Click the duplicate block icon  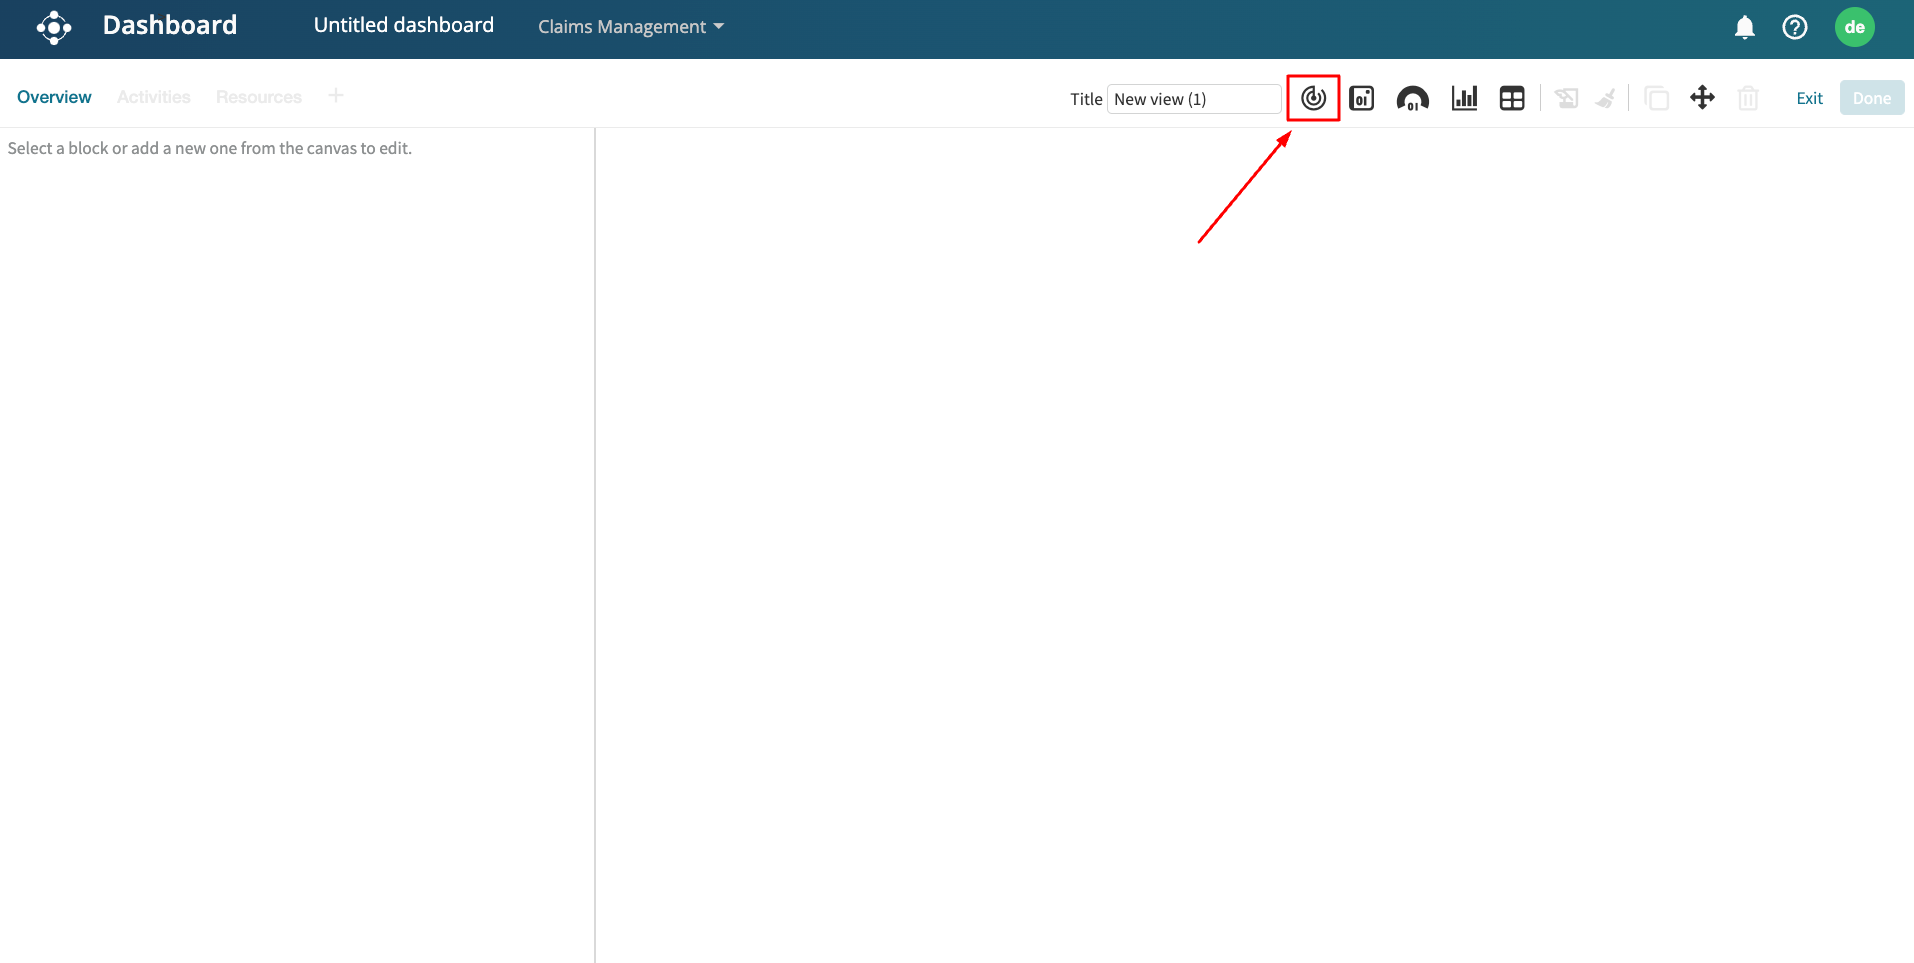point(1657,98)
